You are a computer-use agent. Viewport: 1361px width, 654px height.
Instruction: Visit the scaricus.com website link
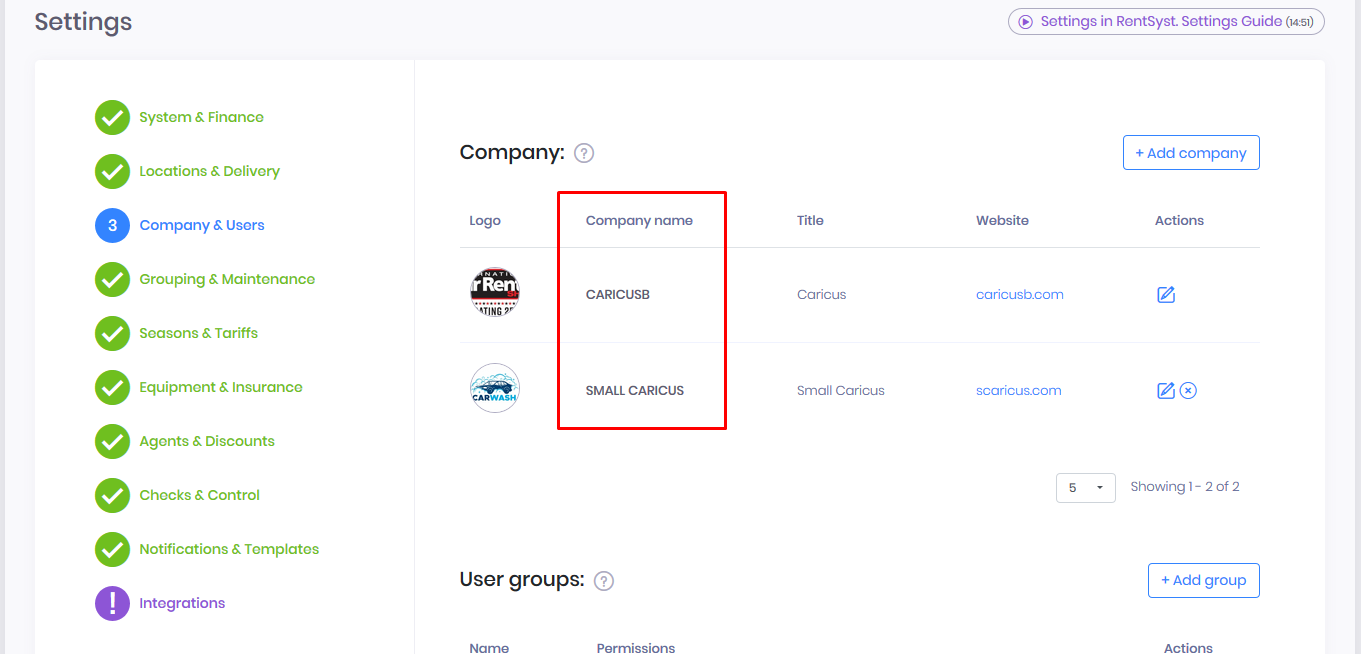[1019, 390]
